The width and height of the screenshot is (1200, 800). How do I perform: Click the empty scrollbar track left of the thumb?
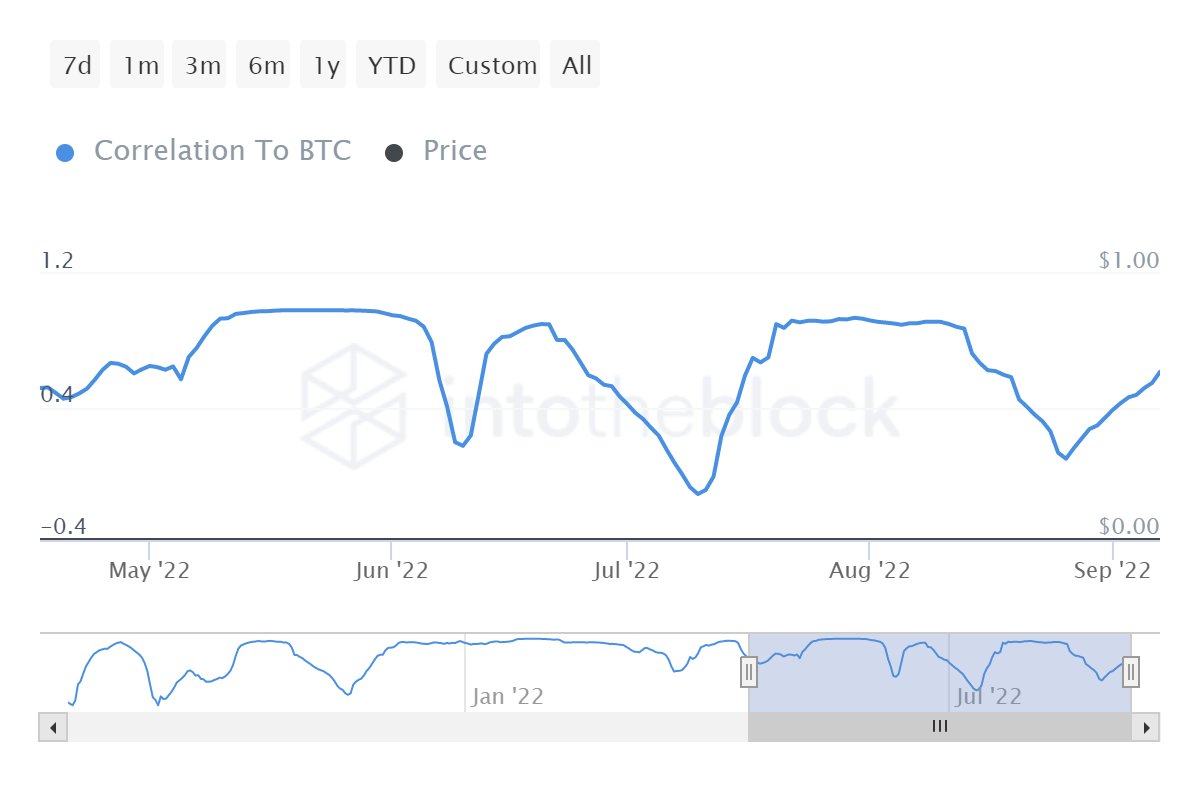[x=407, y=727]
